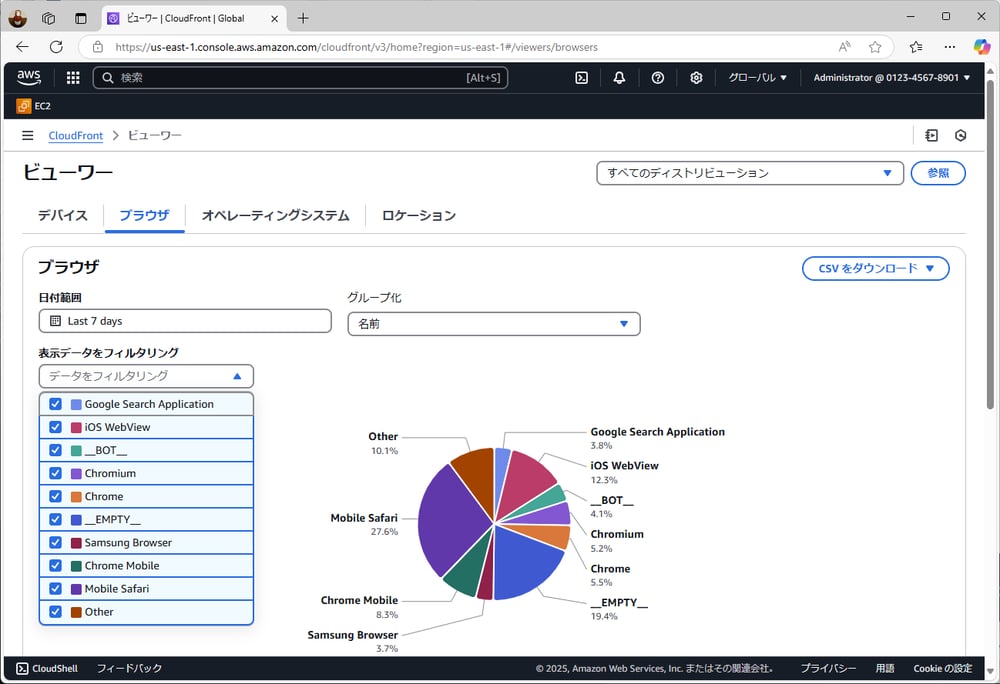The image size is (1000, 684).
Task: Open EC2 shortcut in favorites bar
Action: point(34,106)
